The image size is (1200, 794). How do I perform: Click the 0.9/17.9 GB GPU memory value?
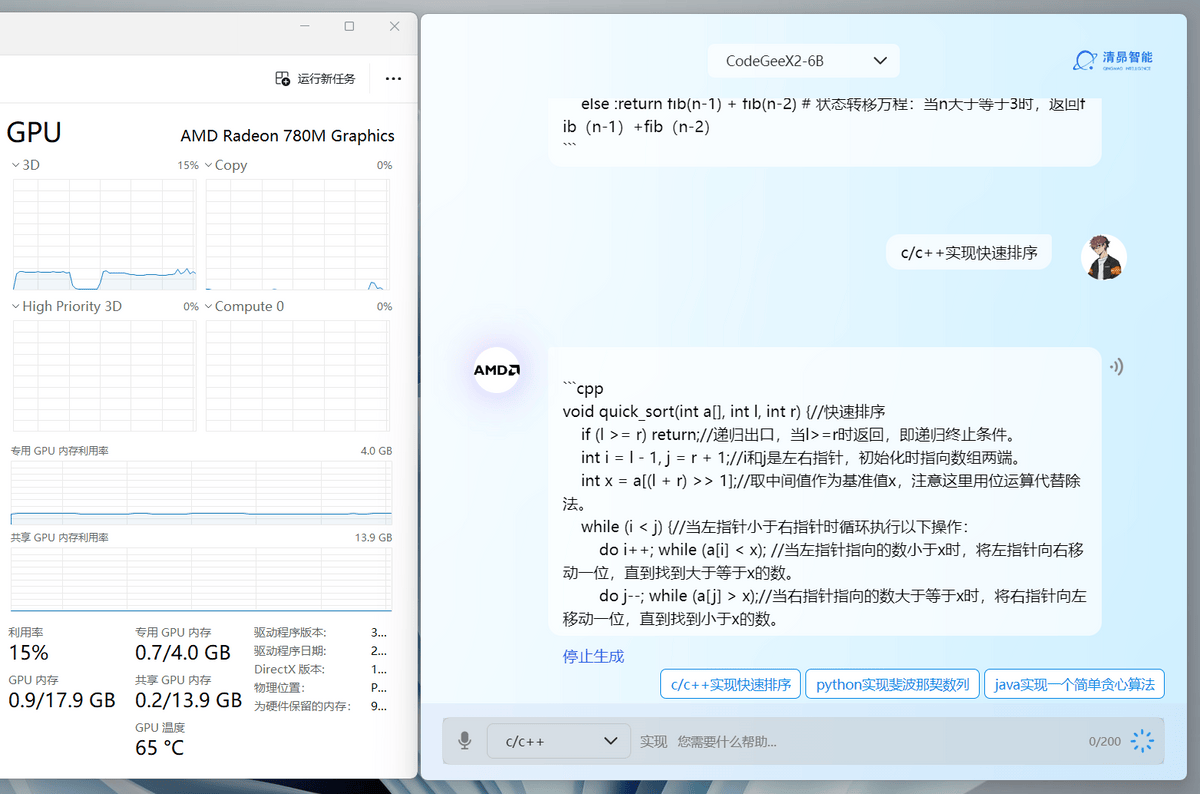click(x=62, y=700)
